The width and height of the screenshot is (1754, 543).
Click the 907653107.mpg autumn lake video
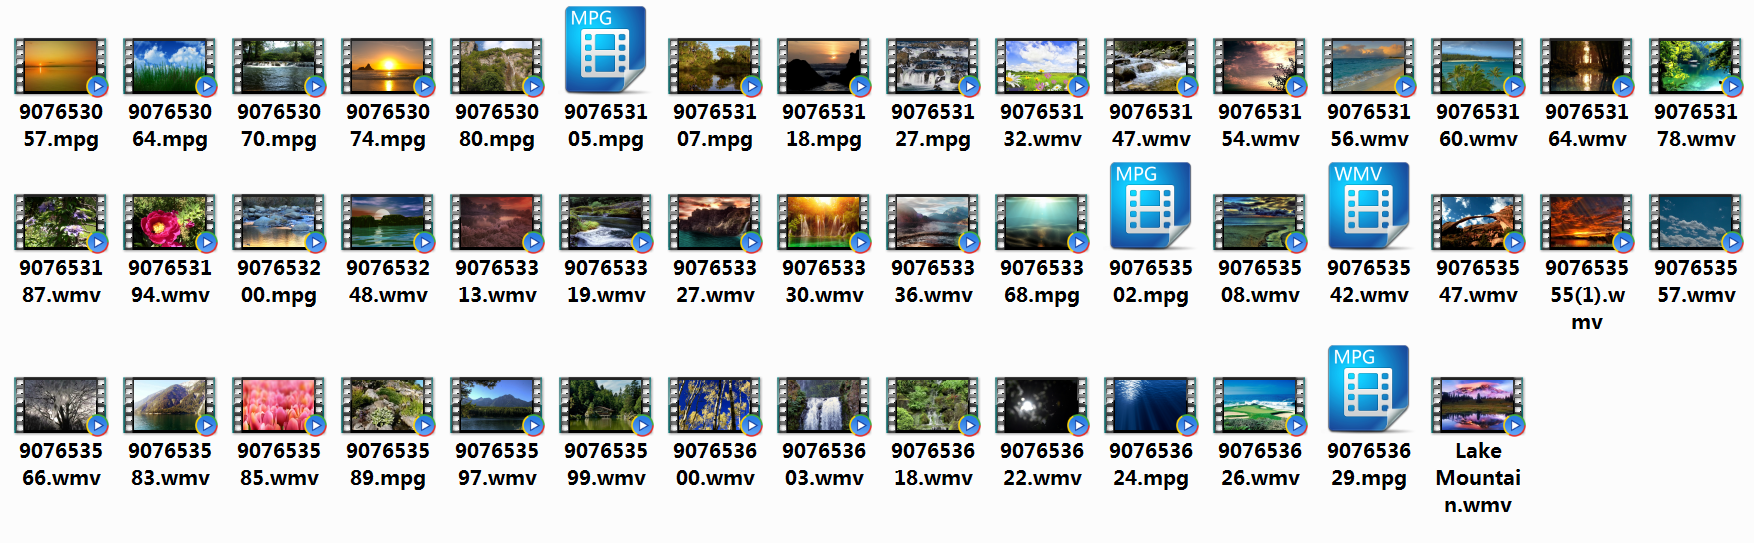(x=715, y=67)
